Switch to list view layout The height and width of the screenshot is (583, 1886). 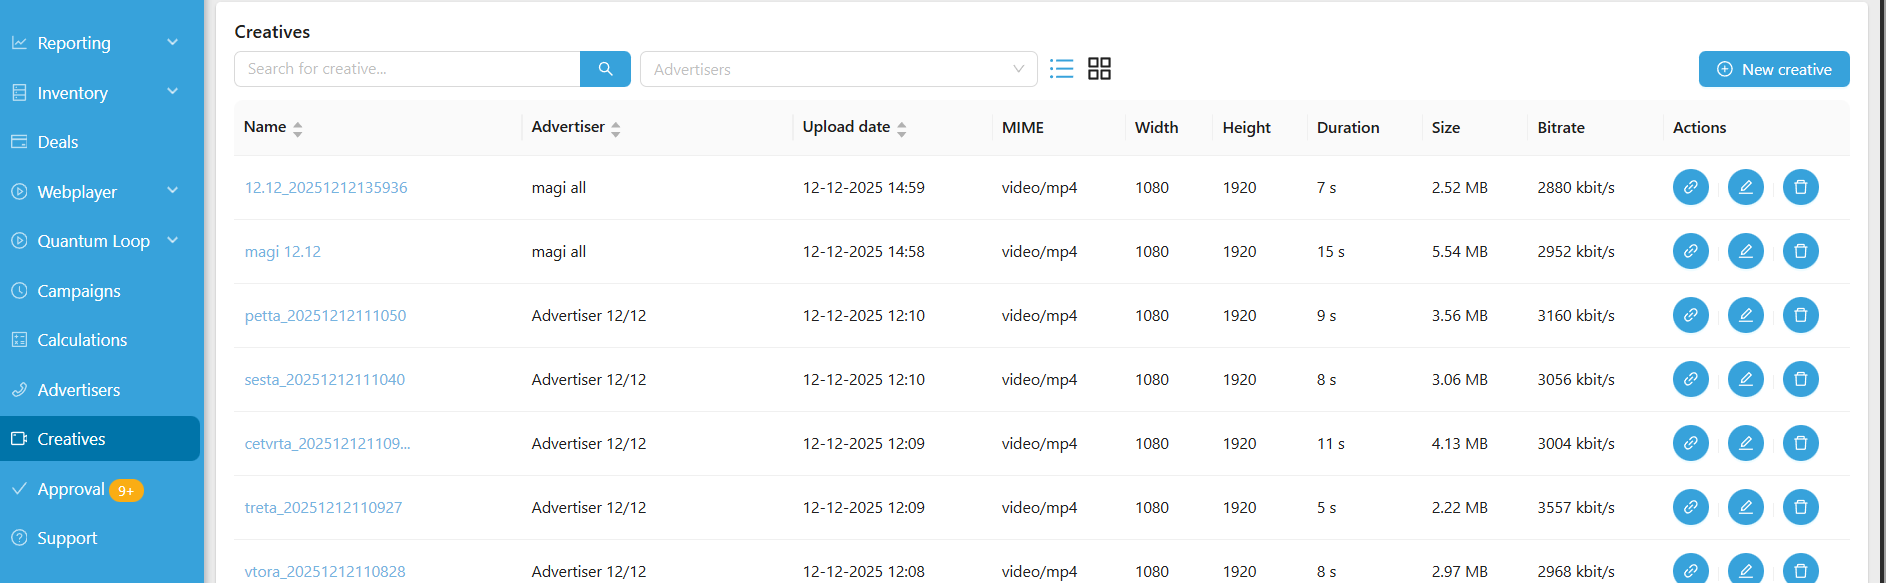[x=1061, y=69]
